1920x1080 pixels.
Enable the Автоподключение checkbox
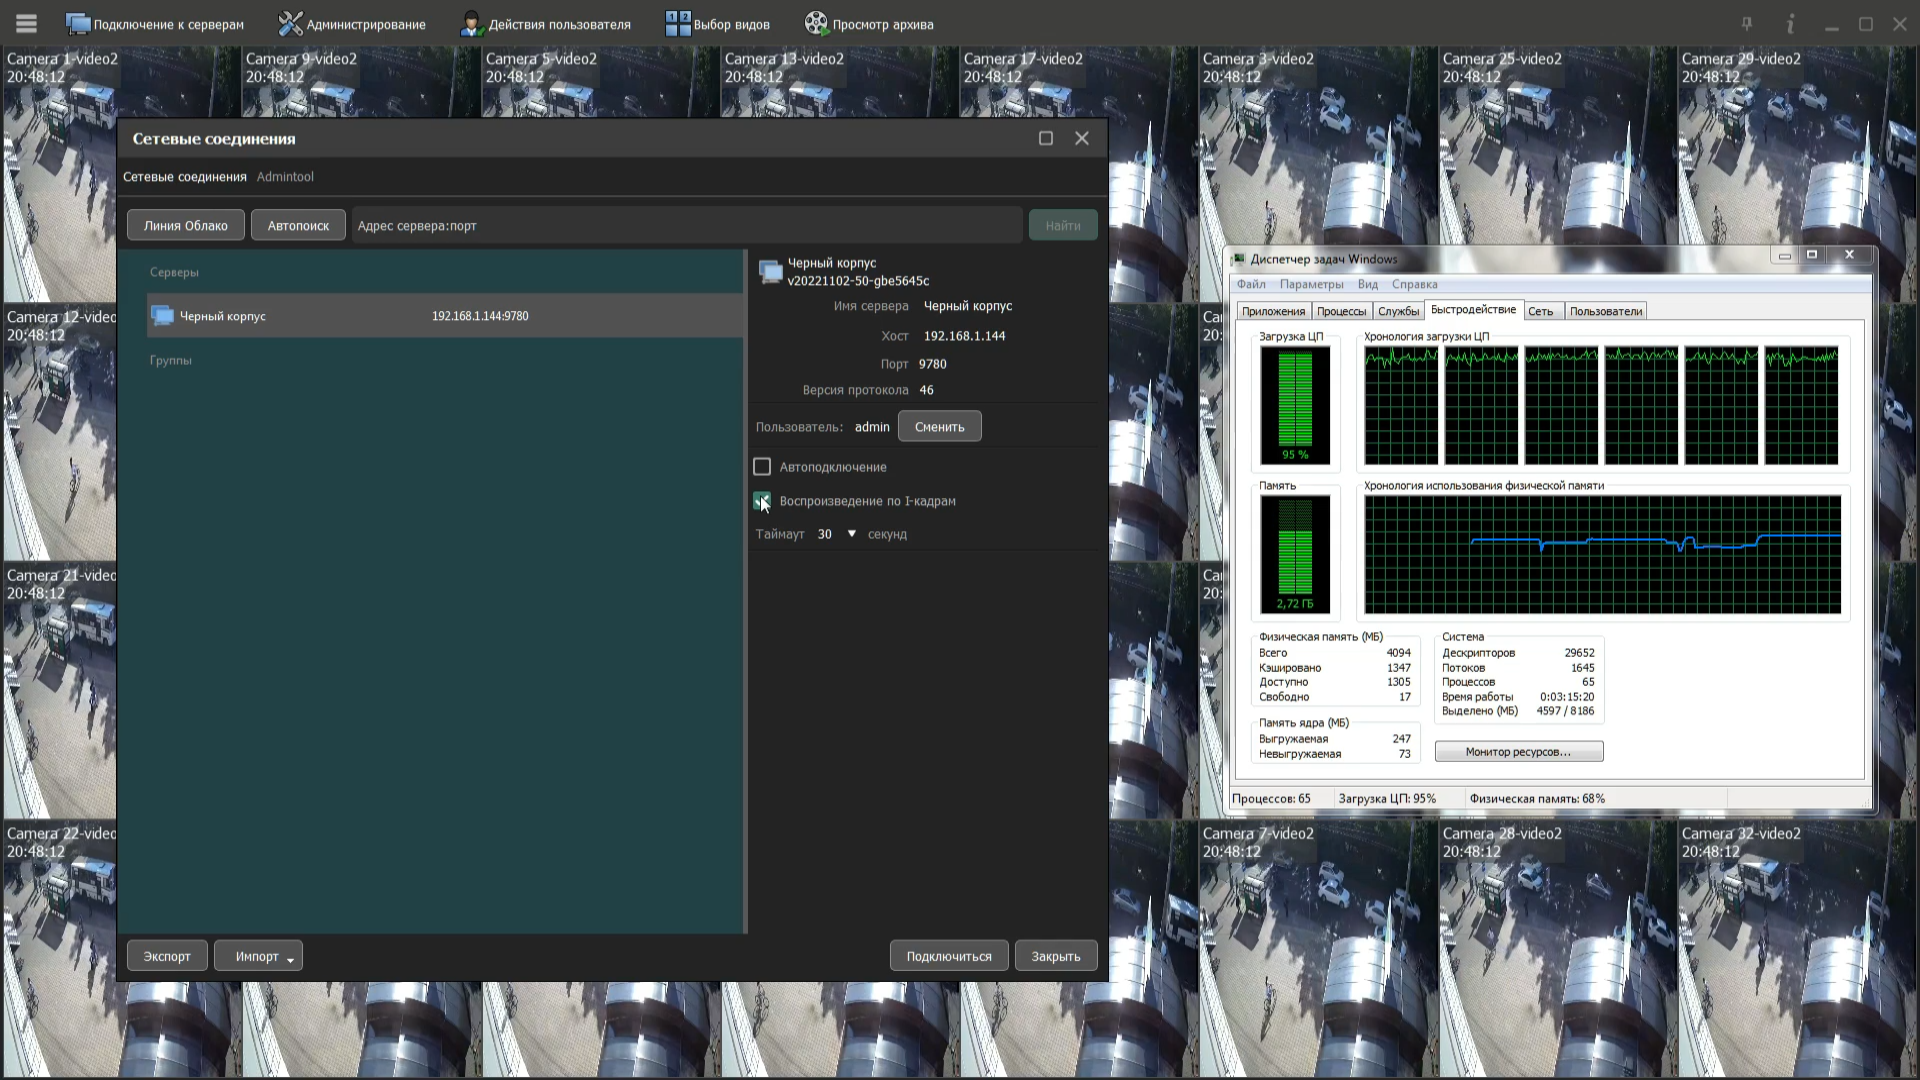pyautogui.click(x=762, y=467)
